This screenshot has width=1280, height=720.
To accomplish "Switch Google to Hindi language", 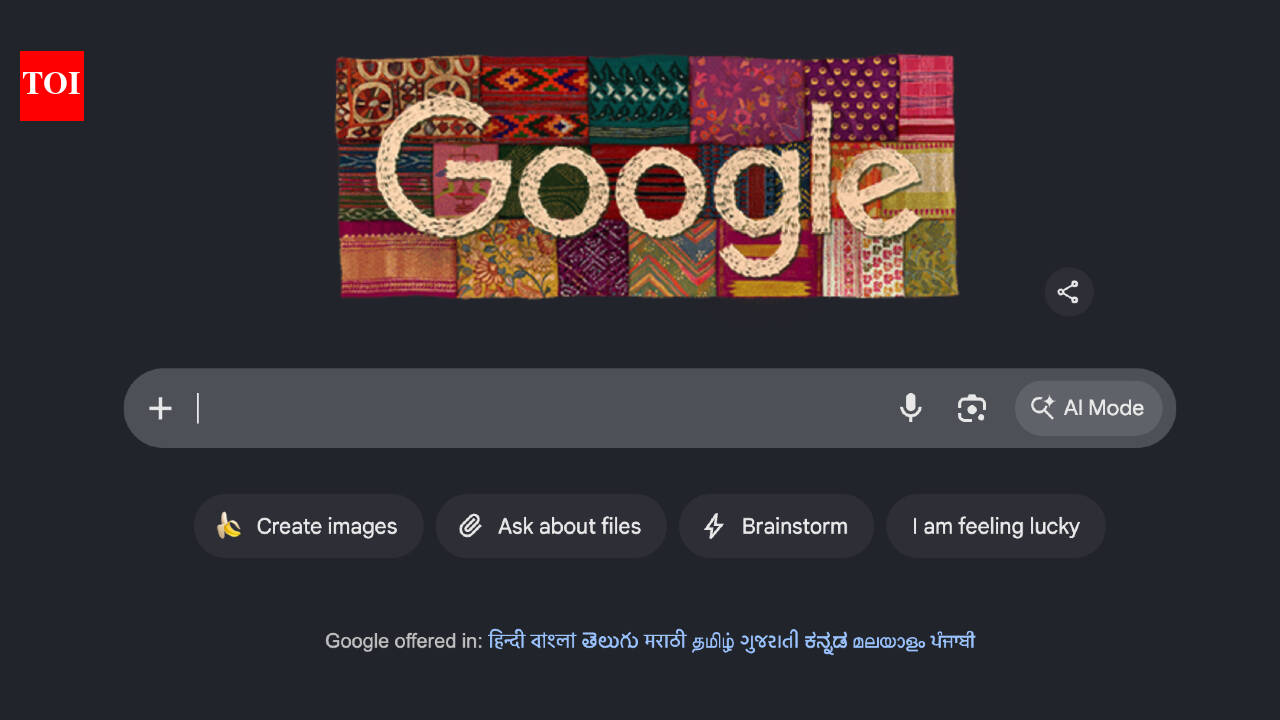I will pos(506,641).
